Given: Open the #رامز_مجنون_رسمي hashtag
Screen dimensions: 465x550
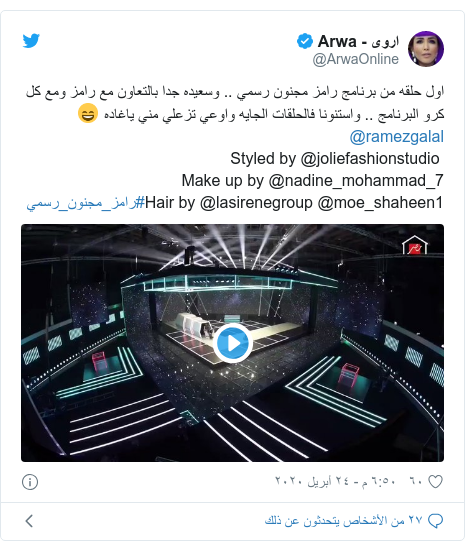Looking at the screenshot, I should click(x=86, y=203).
